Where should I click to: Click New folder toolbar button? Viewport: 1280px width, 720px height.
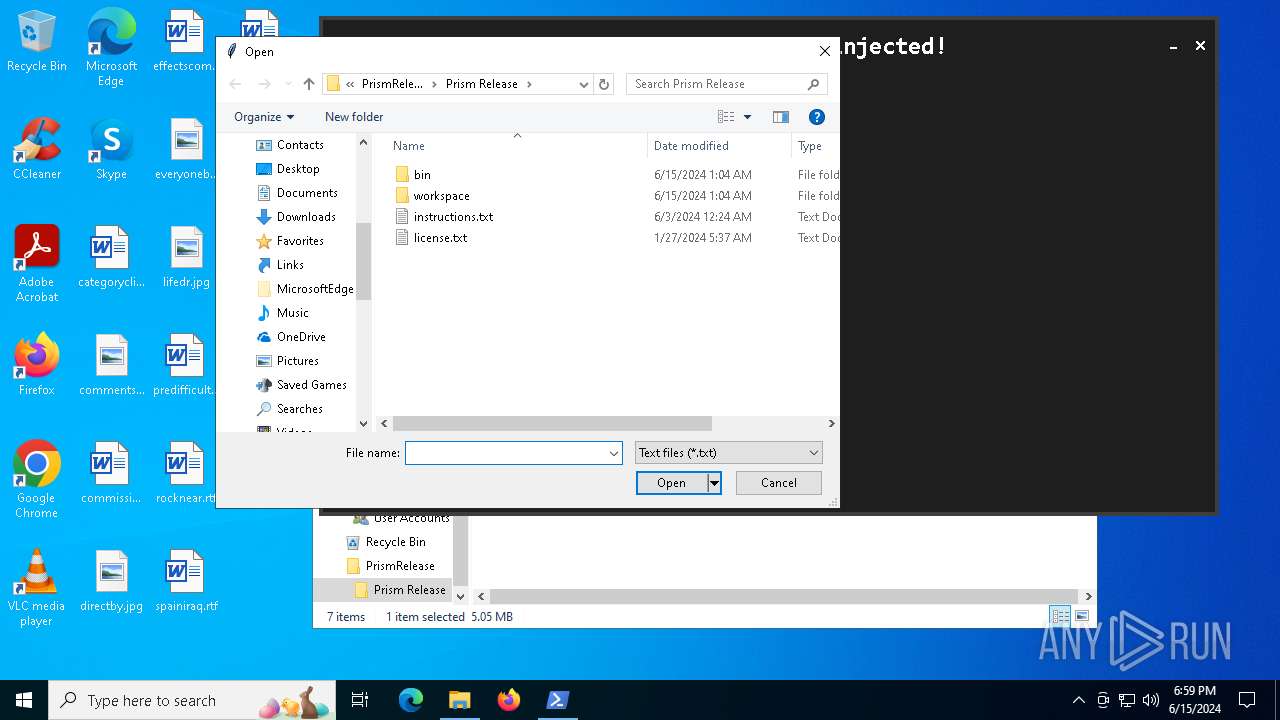point(354,117)
